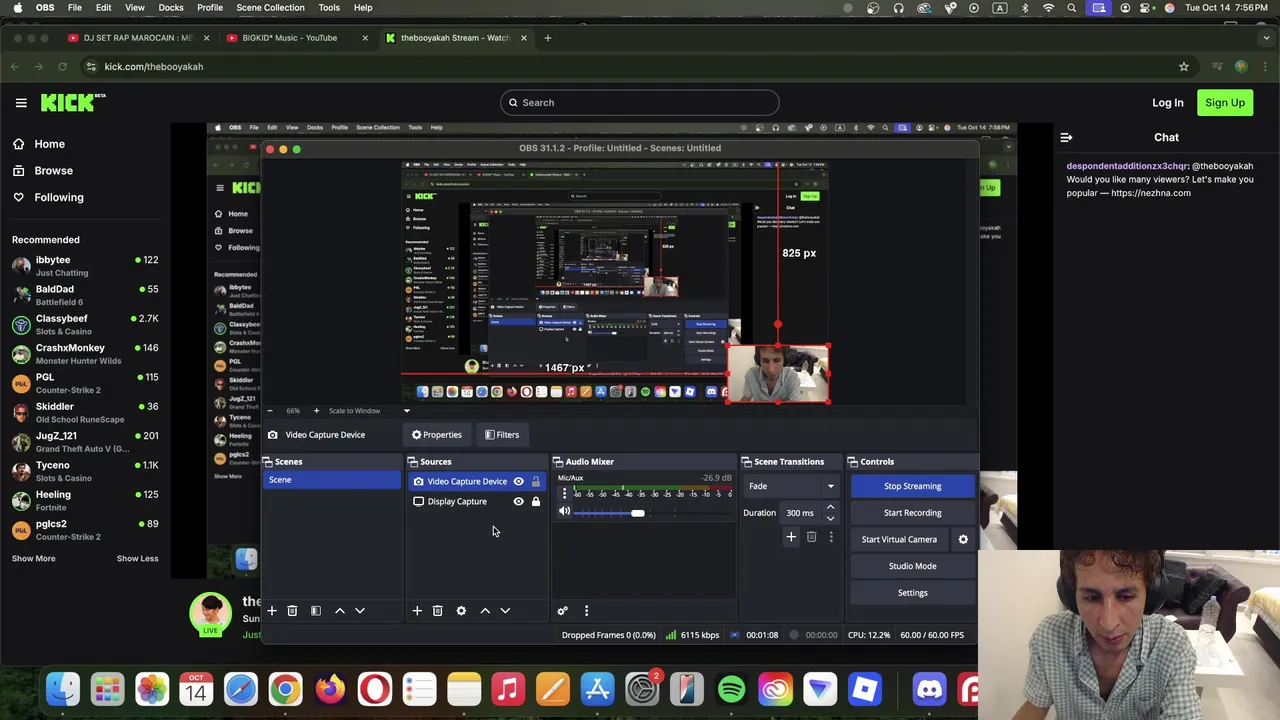
Task: Add a new scene with the plus icon
Action: [x=271, y=611]
